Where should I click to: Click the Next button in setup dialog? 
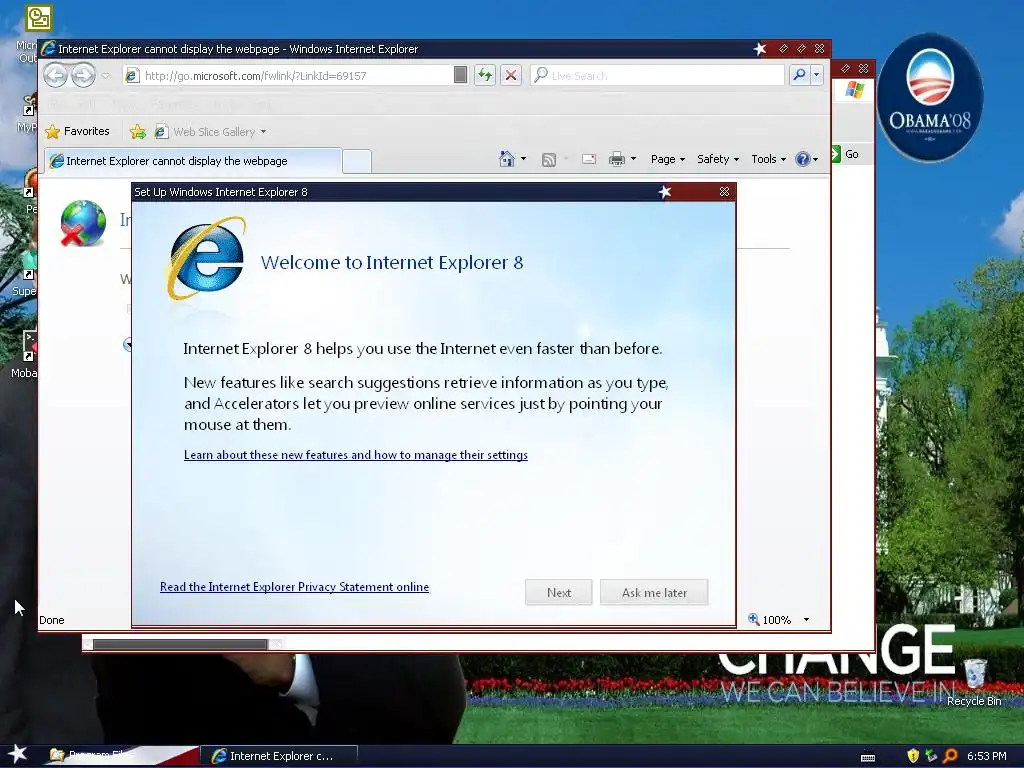click(558, 592)
